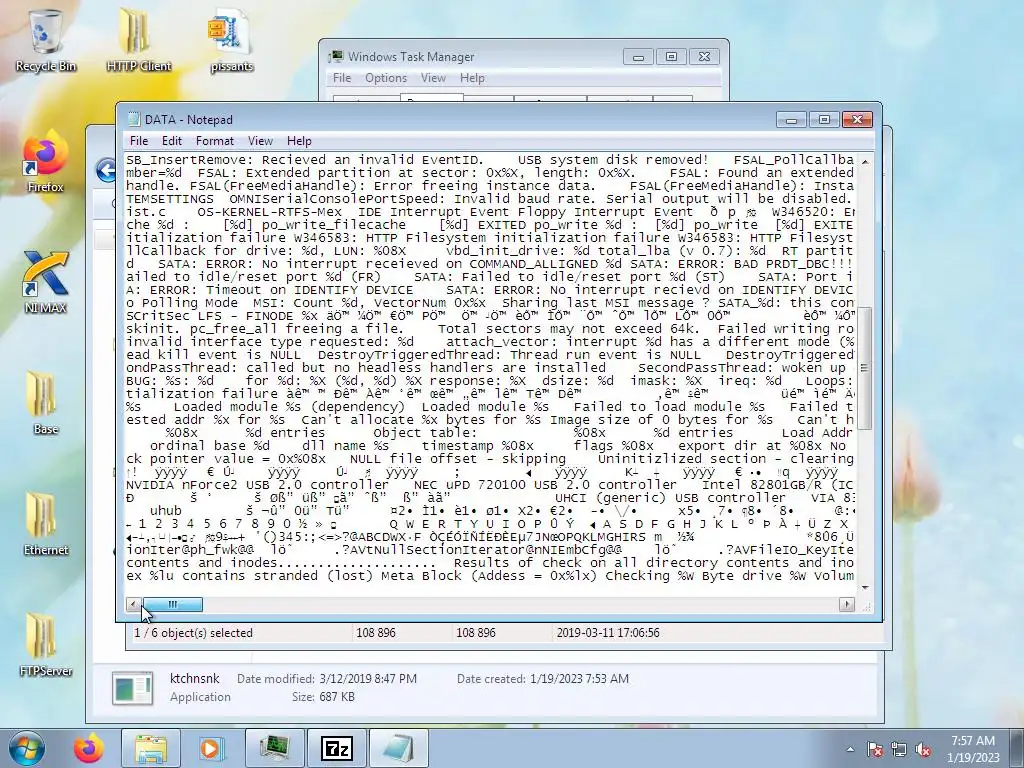
Task: Switch to the 7-Zip taskbar button
Action: (x=337, y=748)
